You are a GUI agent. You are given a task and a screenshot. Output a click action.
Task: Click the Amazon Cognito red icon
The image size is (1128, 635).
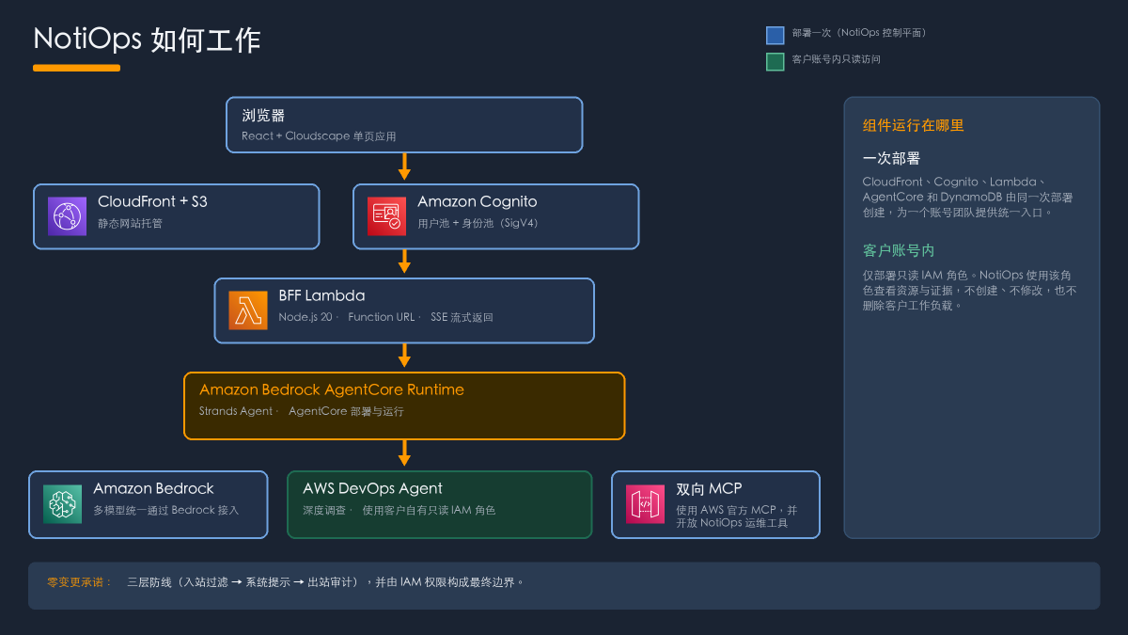(386, 216)
